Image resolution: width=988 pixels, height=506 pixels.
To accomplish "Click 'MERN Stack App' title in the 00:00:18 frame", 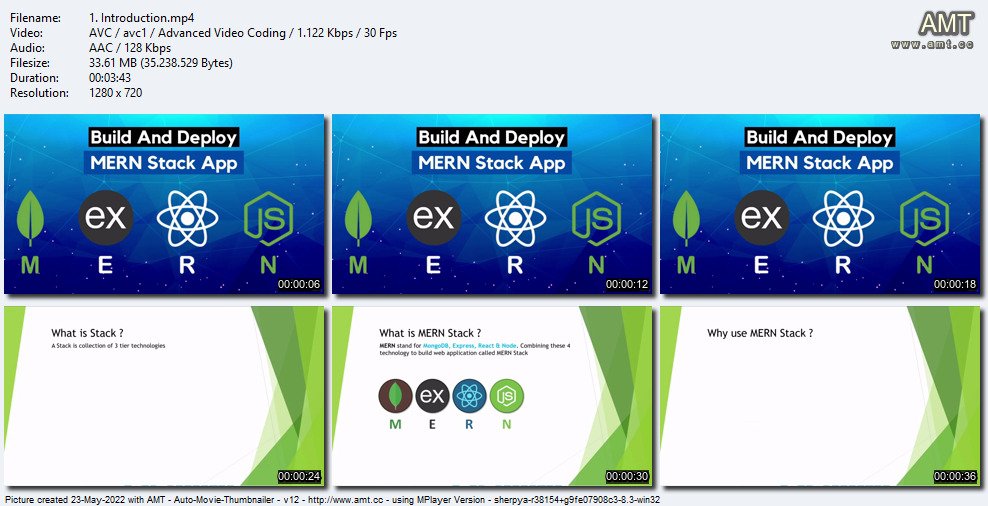I will [819, 163].
